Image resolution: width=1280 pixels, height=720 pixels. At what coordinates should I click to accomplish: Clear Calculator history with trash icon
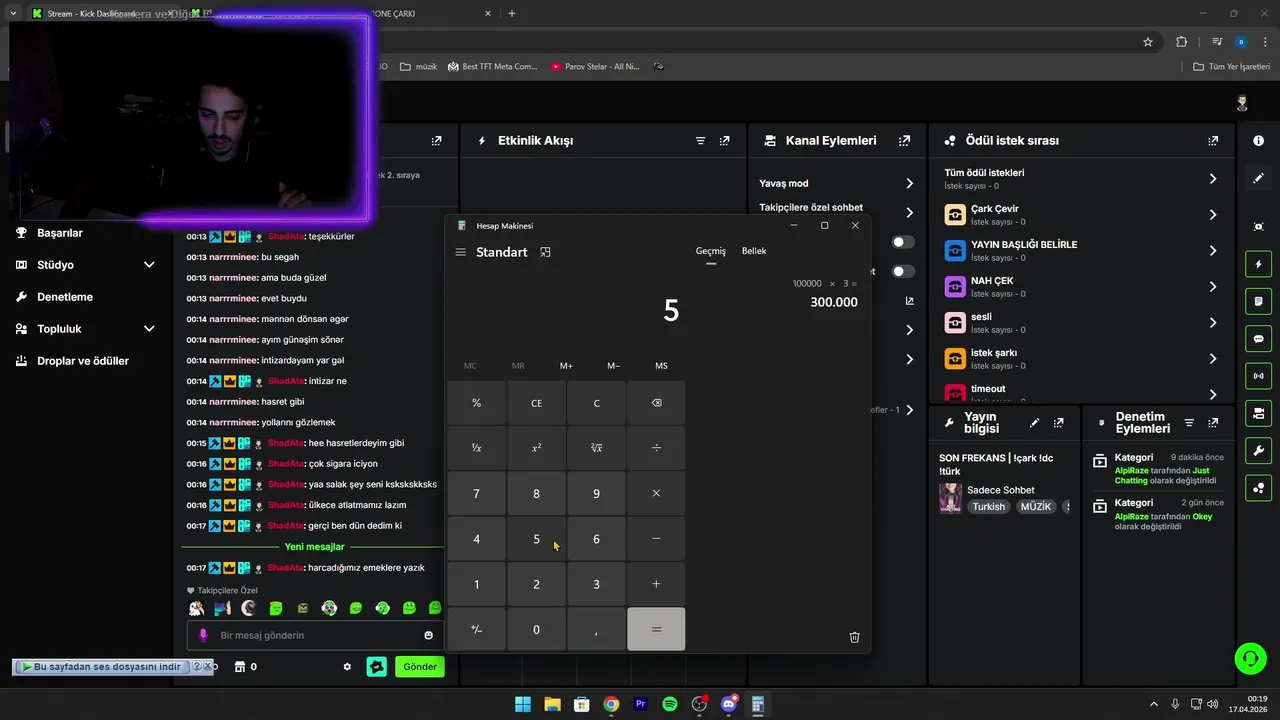pos(854,637)
